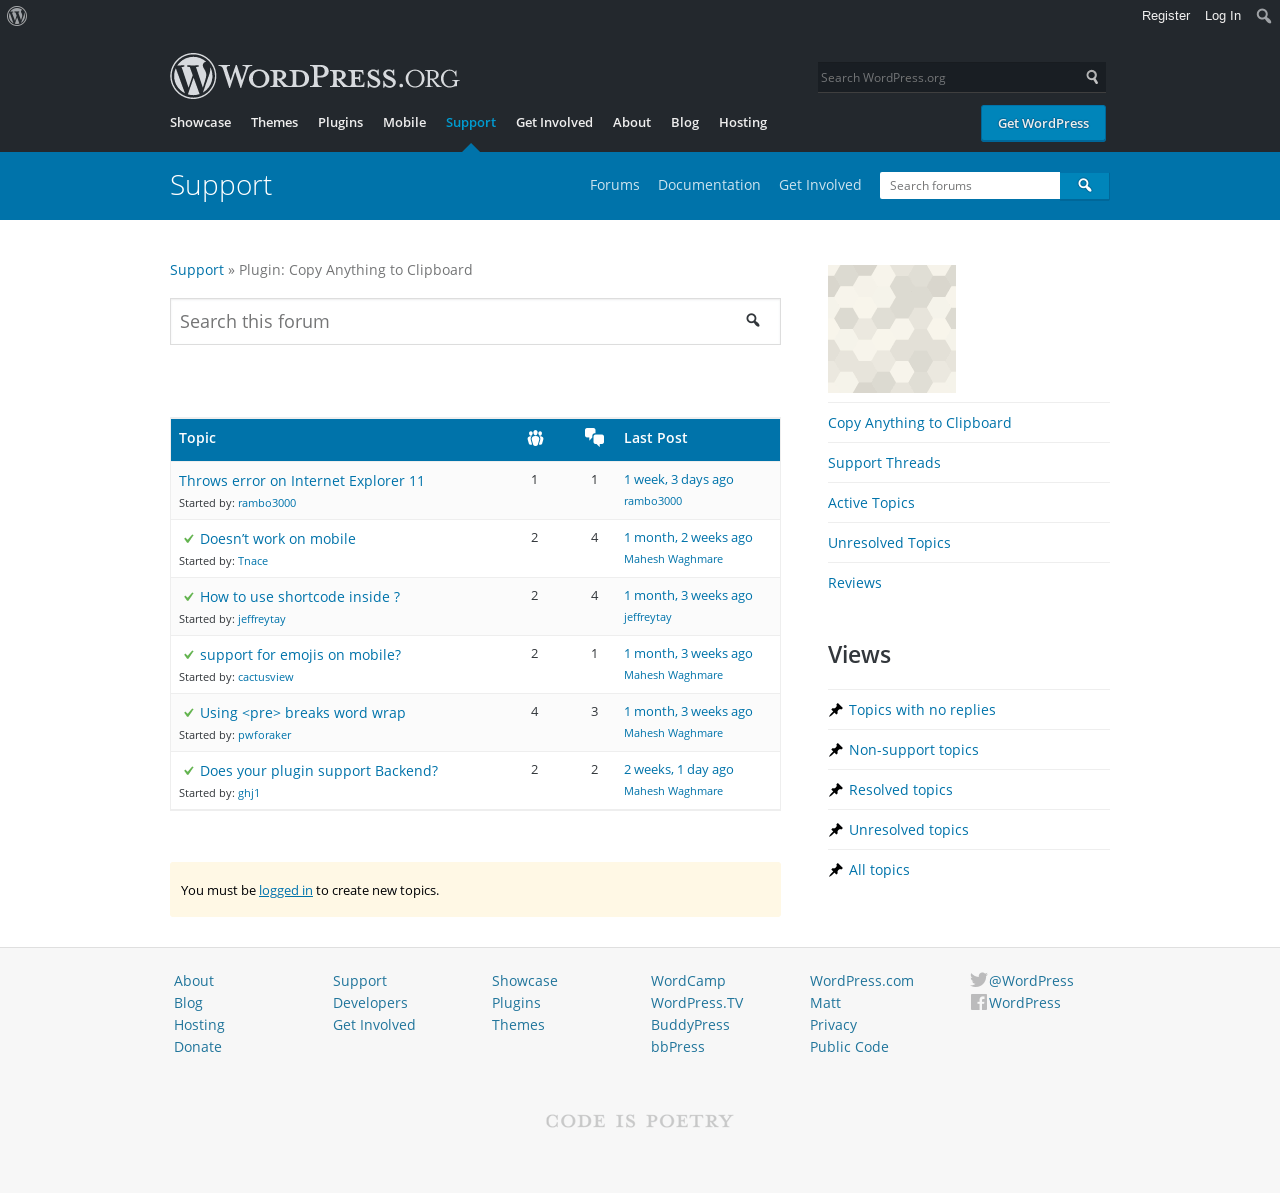Open the '2 weeks, 1 day ago' last post

click(x=679, y=770)
